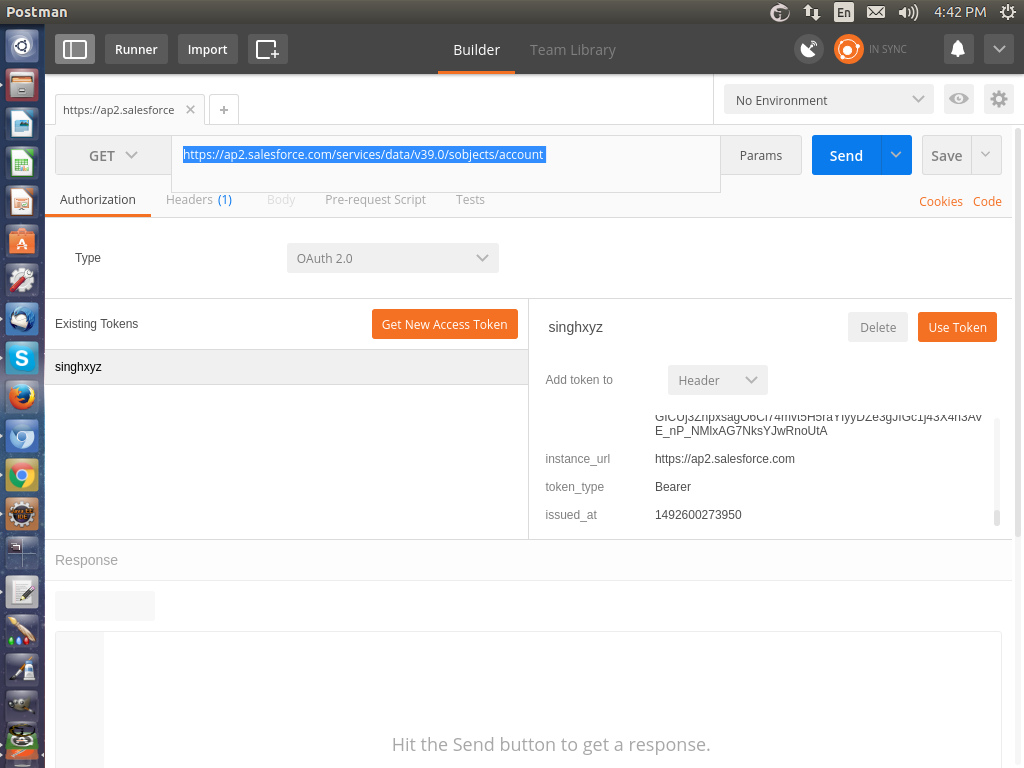This screenshot has height=768, width=1024.
Task: Switch to the Authorization tab
Action: click(x=98, y=200)
